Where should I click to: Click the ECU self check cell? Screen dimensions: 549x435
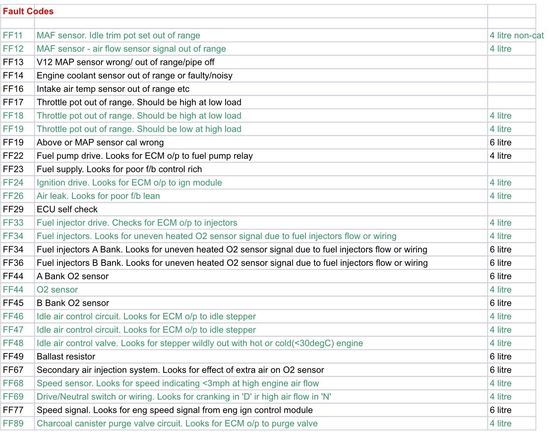click(x=261, y=209)
